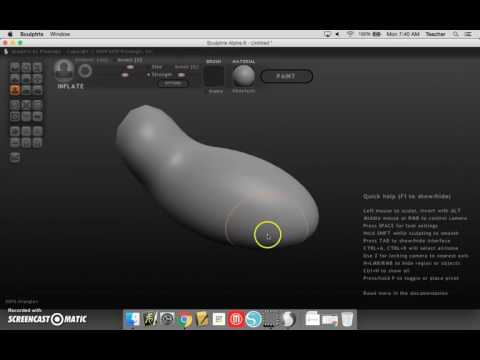Open the Apple menu
Viewport: 480px width, 360px height.
10,34
